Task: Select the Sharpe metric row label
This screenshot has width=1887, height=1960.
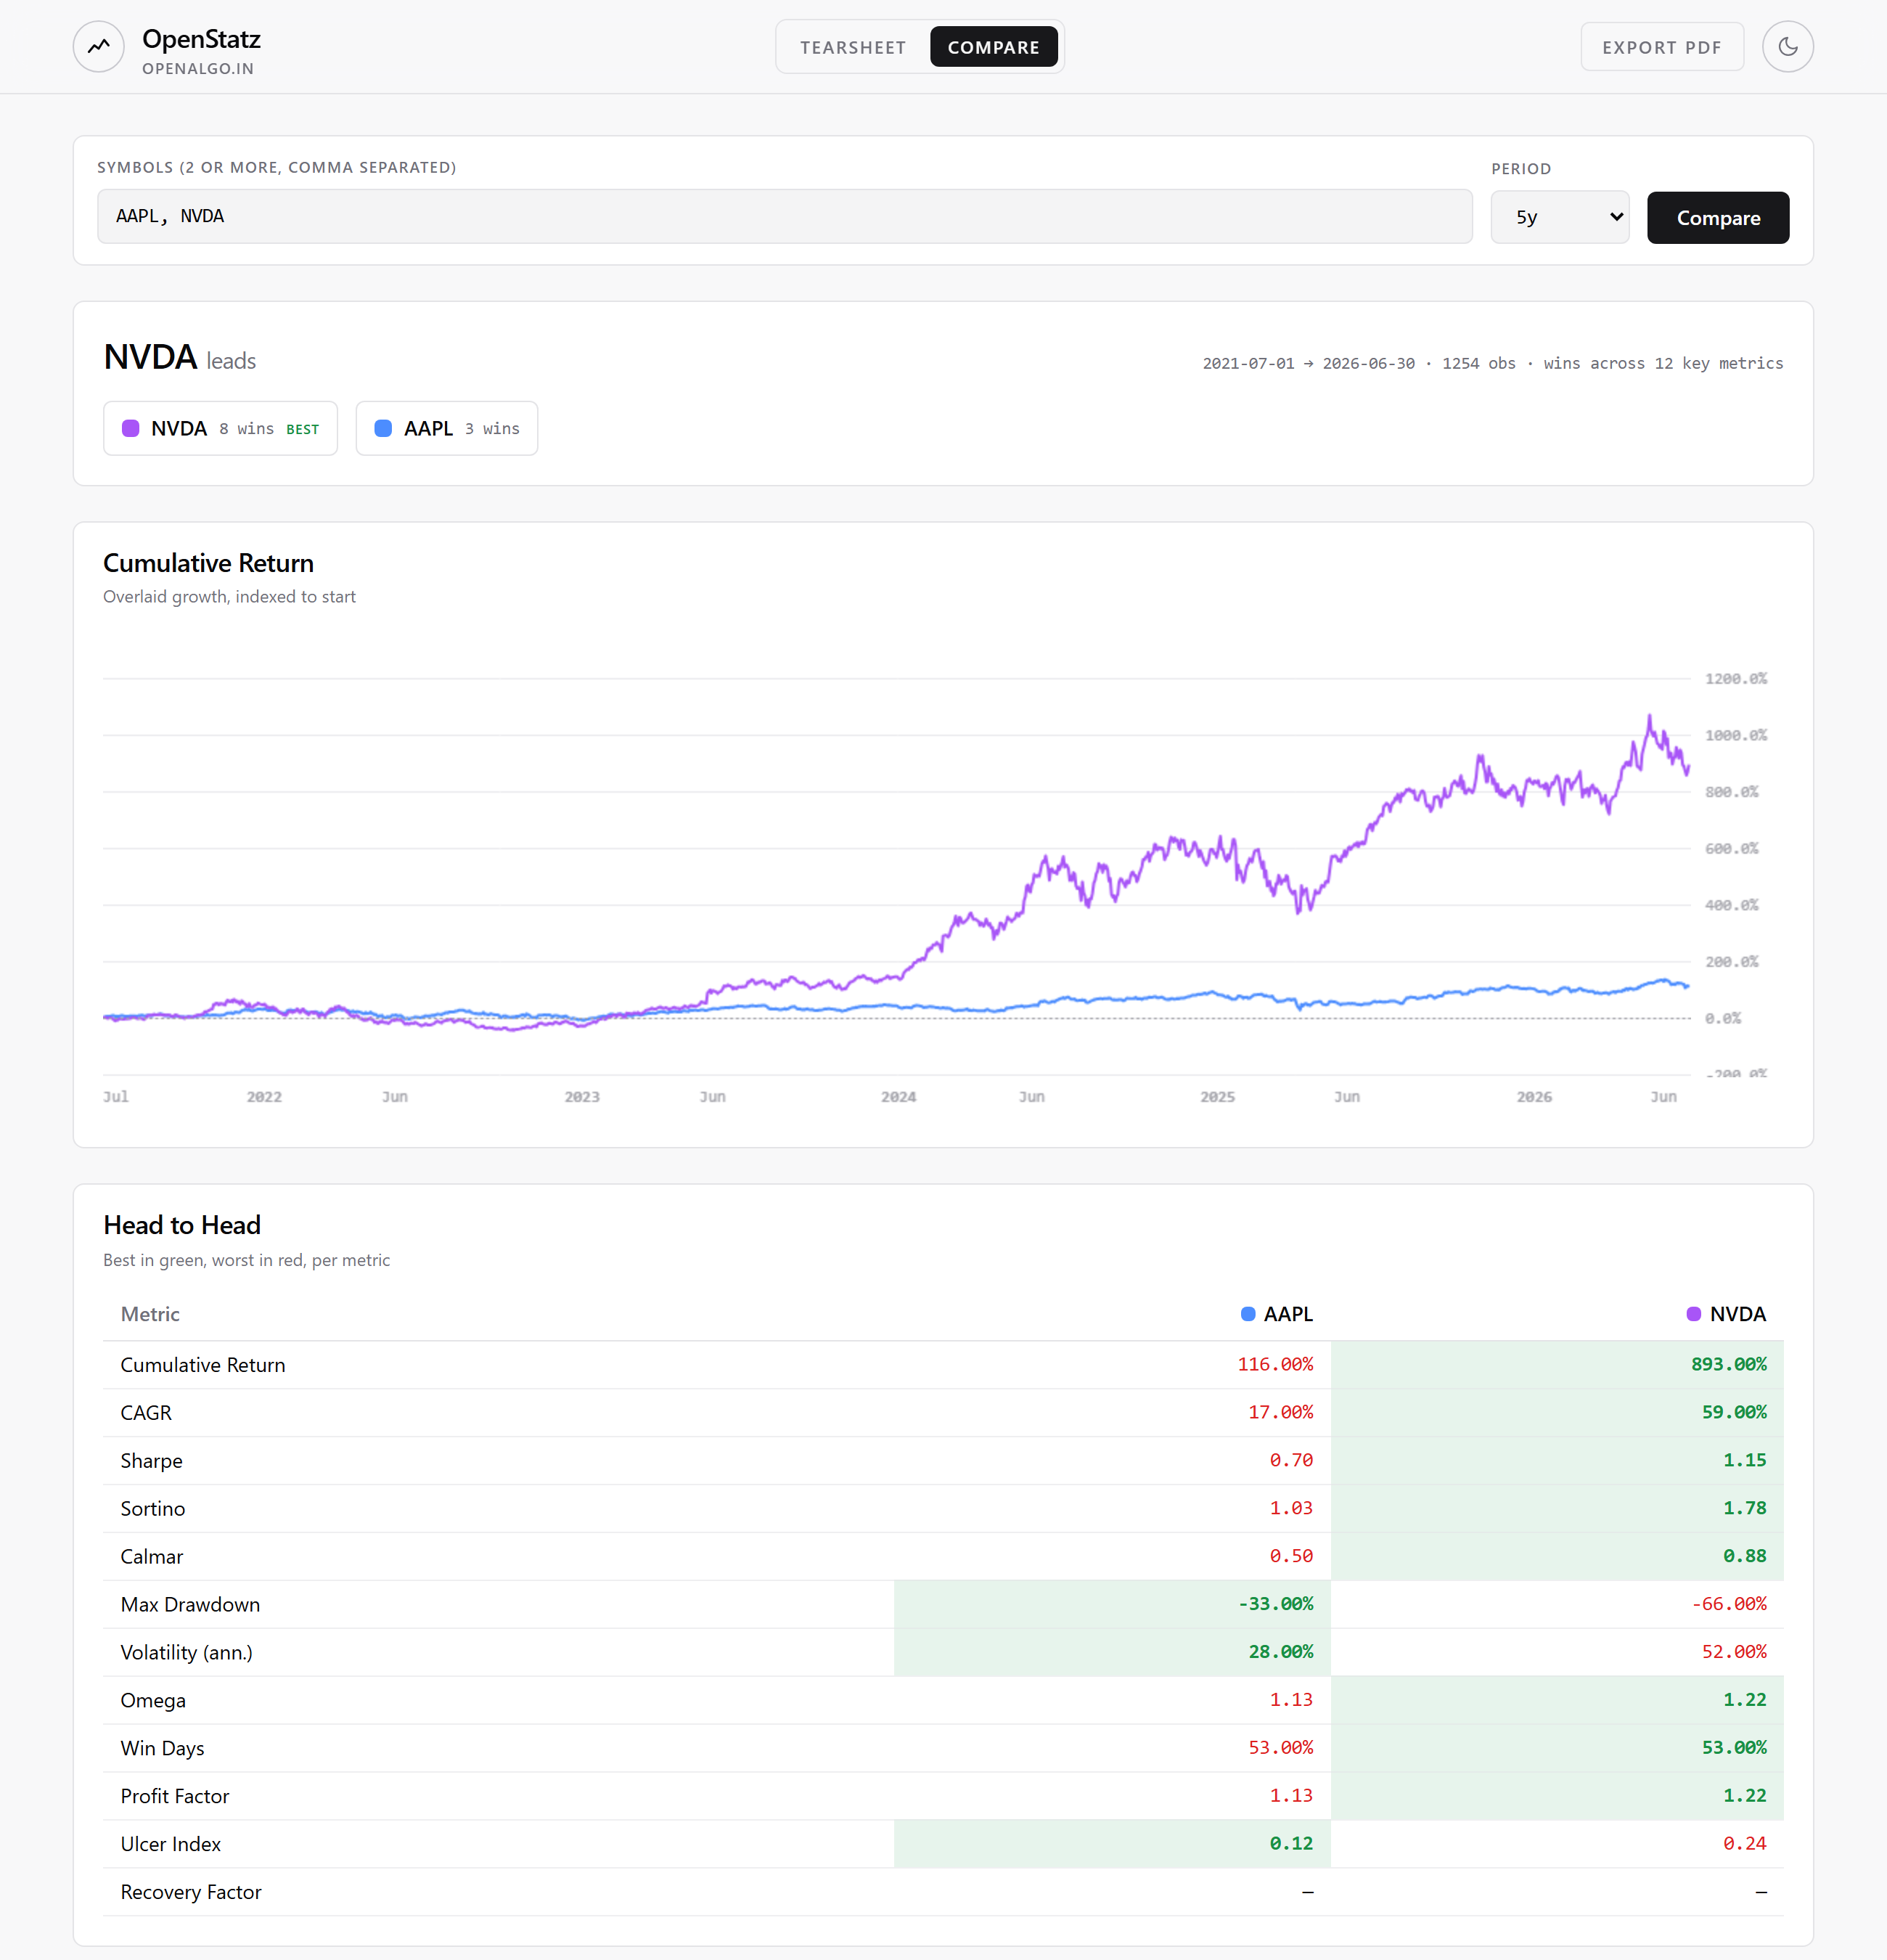Action: tap(151, 1461)
